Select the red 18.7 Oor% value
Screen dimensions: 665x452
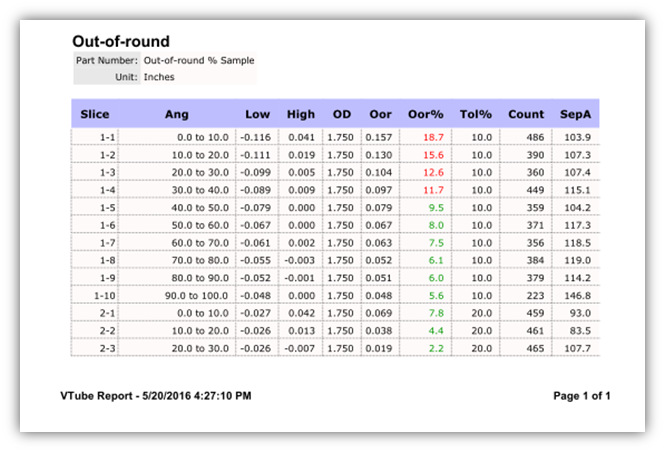click(x=433, y=137)
